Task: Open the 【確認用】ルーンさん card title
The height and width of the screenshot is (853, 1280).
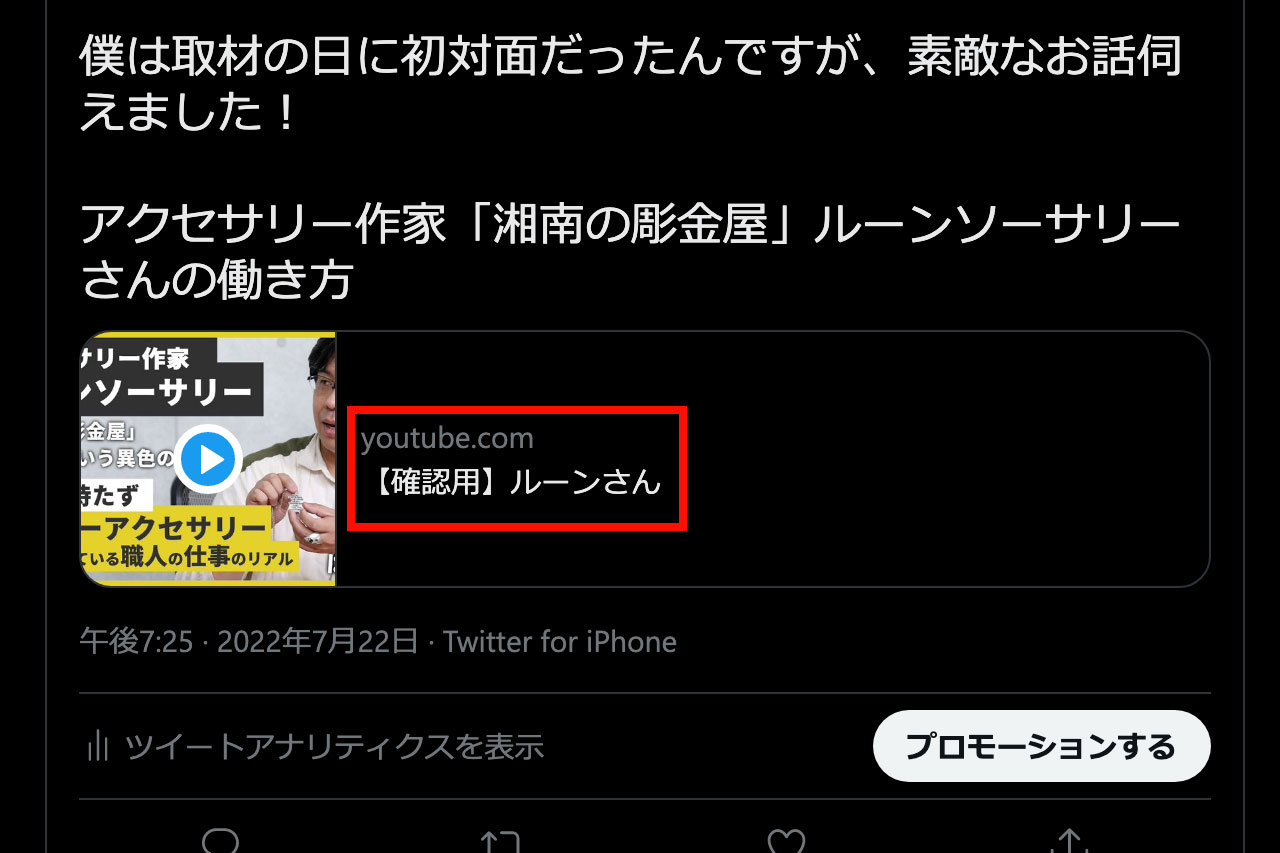Action: click(511, 482)
